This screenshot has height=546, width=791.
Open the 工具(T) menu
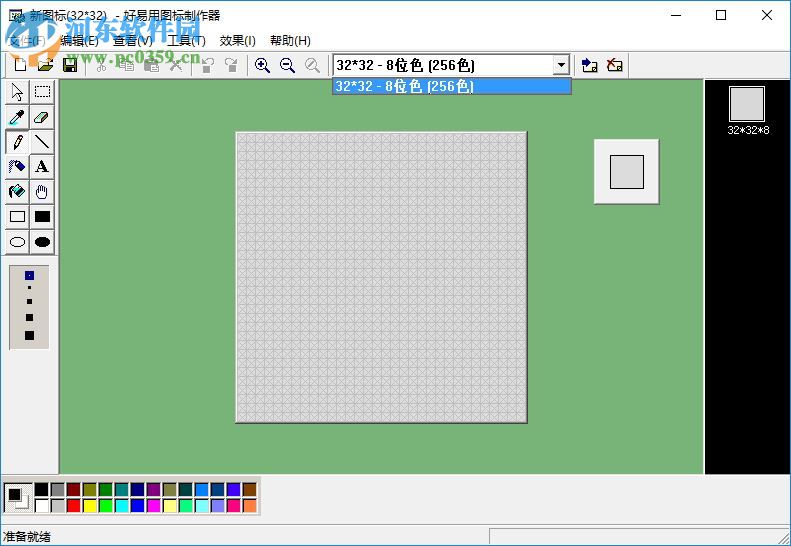coord(186,41)
